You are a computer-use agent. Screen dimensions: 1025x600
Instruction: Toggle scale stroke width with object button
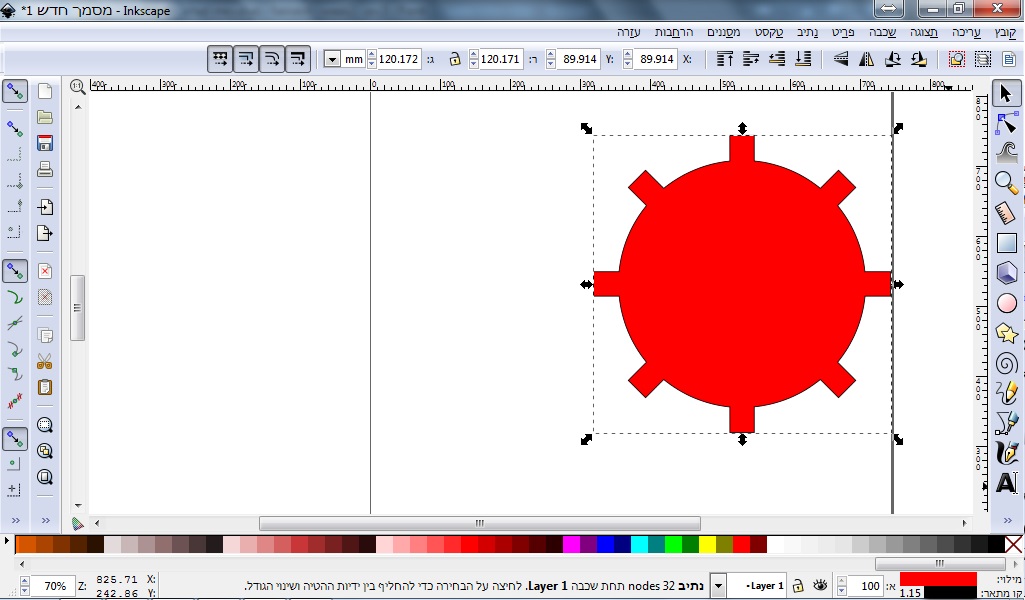pyautogui.click(x=297, y=59)
